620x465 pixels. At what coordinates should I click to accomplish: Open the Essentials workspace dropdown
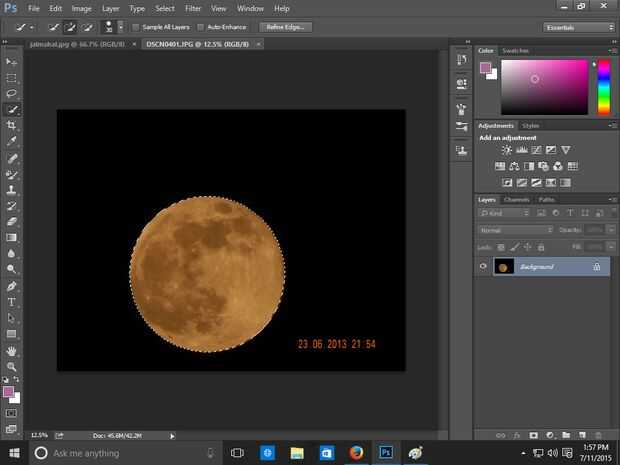579,27
